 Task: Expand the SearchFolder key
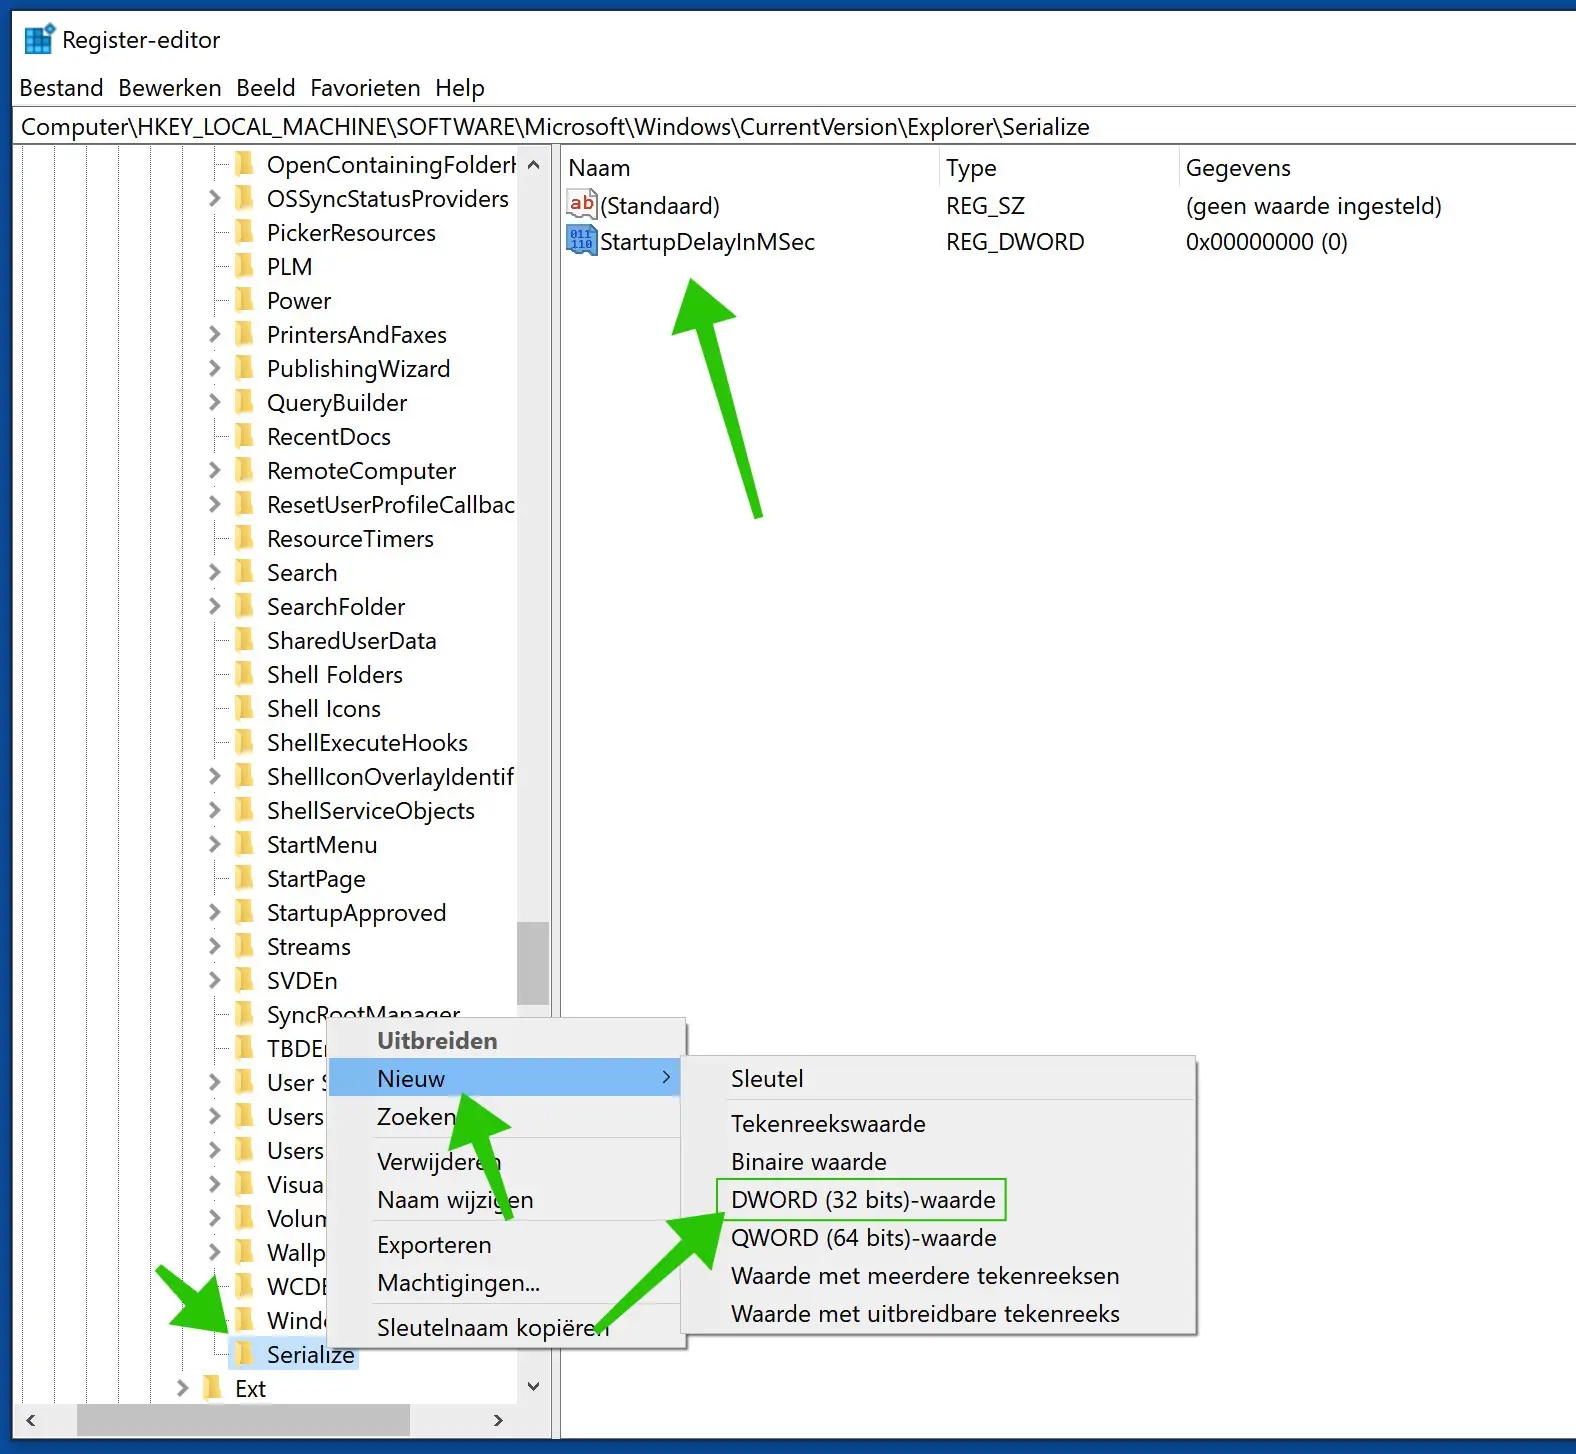coord(214,606)
